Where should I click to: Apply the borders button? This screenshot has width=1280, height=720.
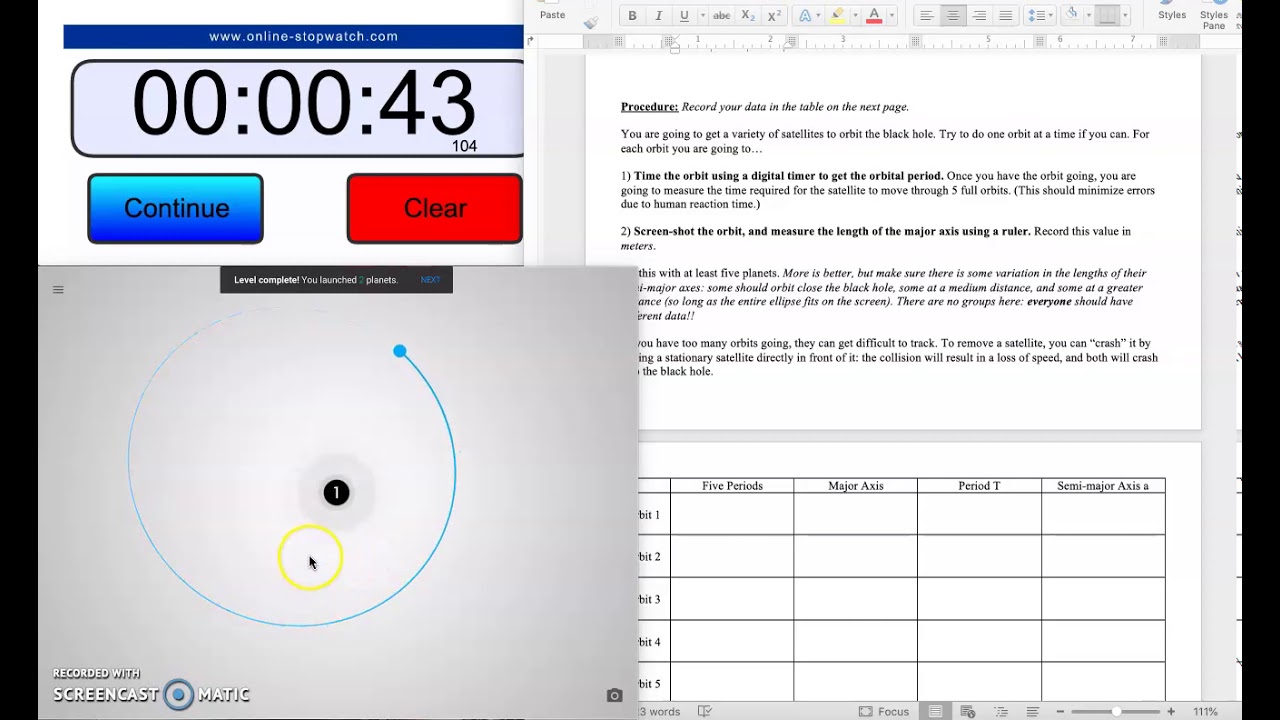1108,16
